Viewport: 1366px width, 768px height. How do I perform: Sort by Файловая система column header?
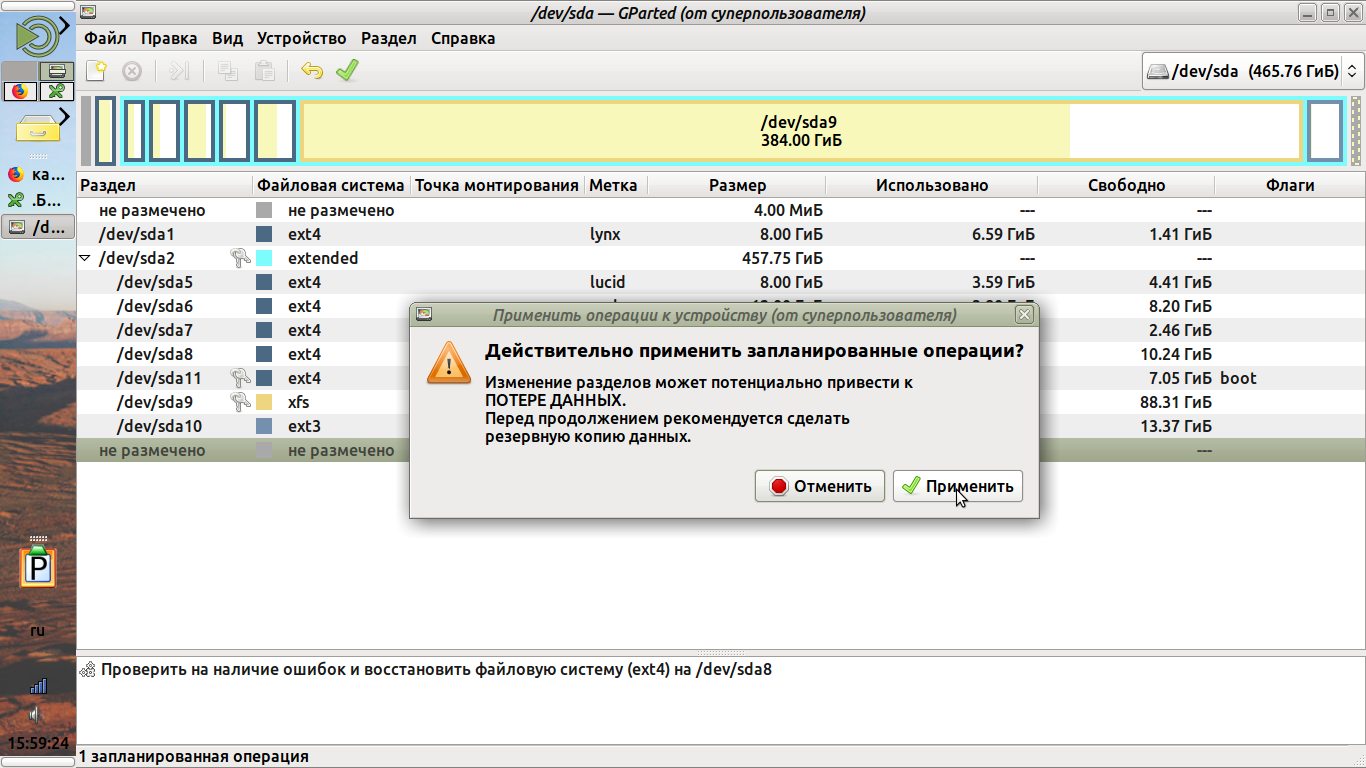point(331,185)
